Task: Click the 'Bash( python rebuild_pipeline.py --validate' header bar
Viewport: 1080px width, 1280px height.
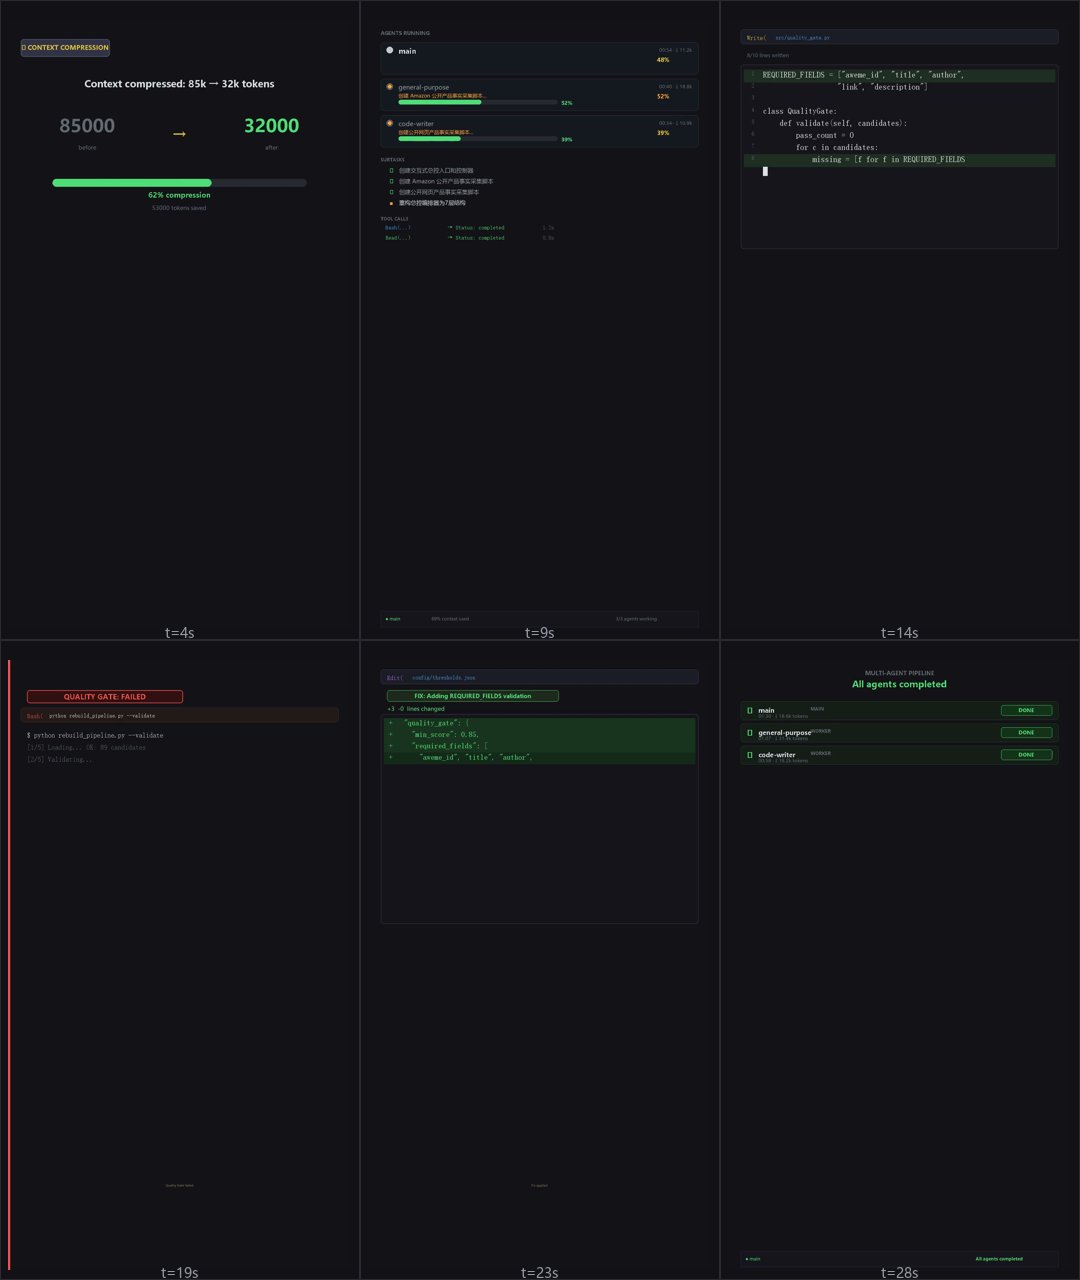Action: (x=179, y=715)
